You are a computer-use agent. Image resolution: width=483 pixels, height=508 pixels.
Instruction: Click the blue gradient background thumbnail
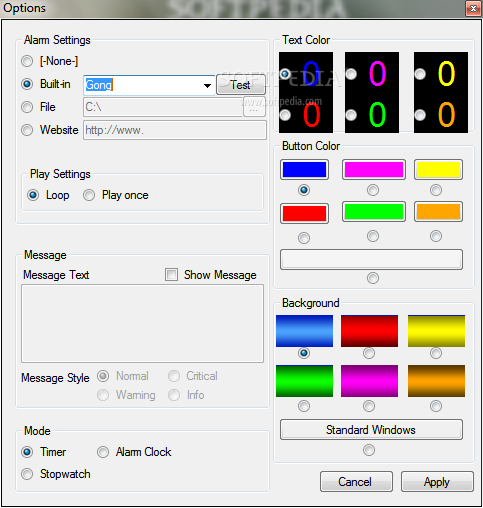(x=304, y=331)
